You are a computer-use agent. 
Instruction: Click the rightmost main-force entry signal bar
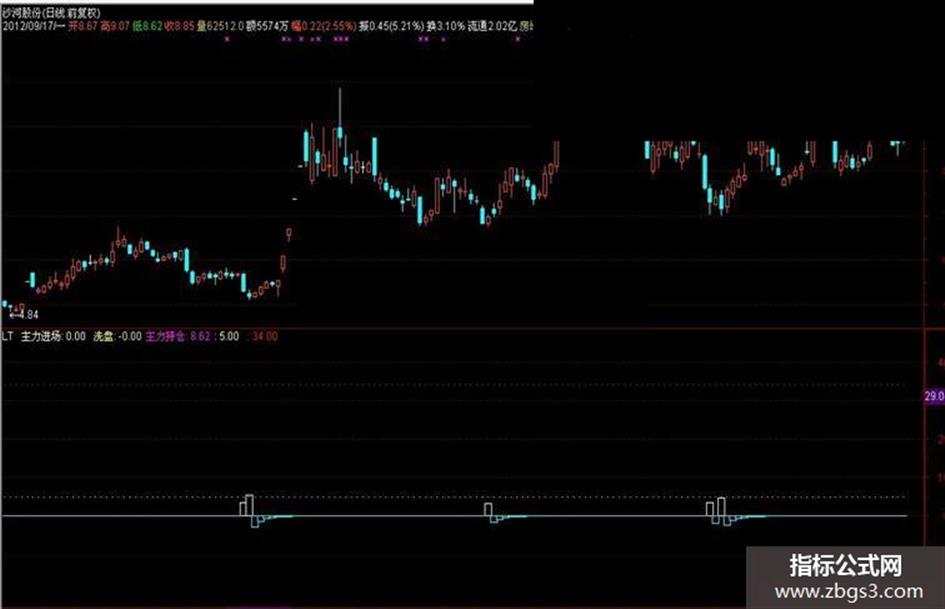(721, 506)
